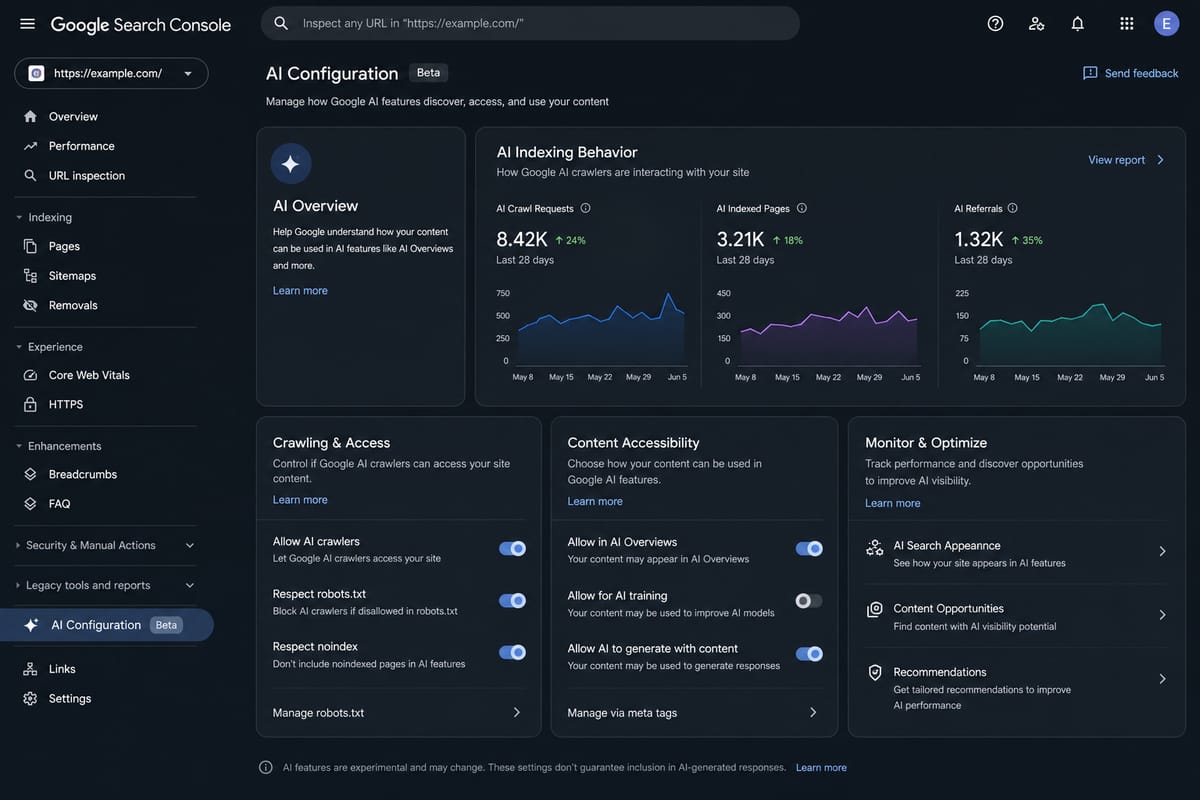This screenshot has height=800, width=1200.
Task: Toggle Respect robots.txt switch
Action: coord(512,601)
